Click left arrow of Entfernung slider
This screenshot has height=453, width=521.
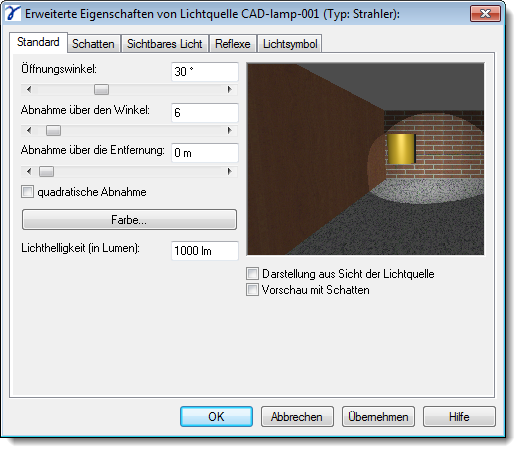(29, 171)
